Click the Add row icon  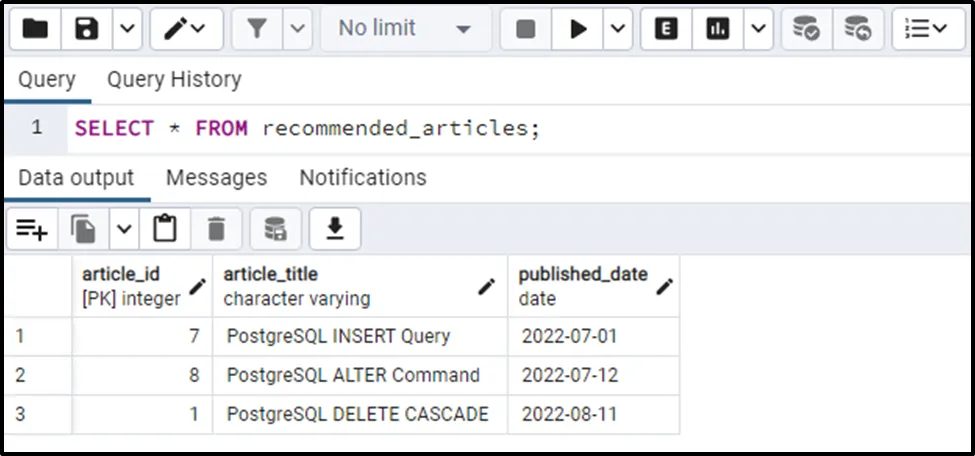point(32,230)
